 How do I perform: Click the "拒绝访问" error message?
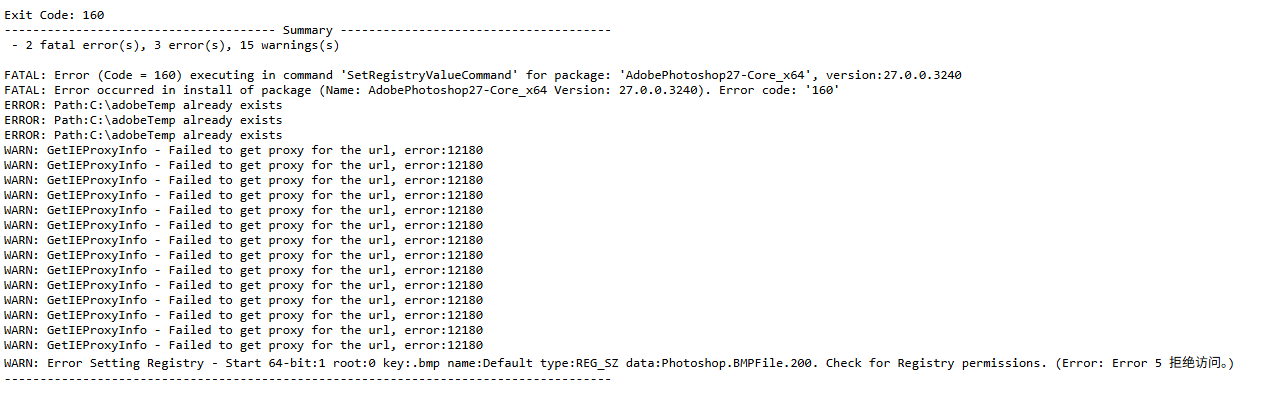(x=1196, y=363)
